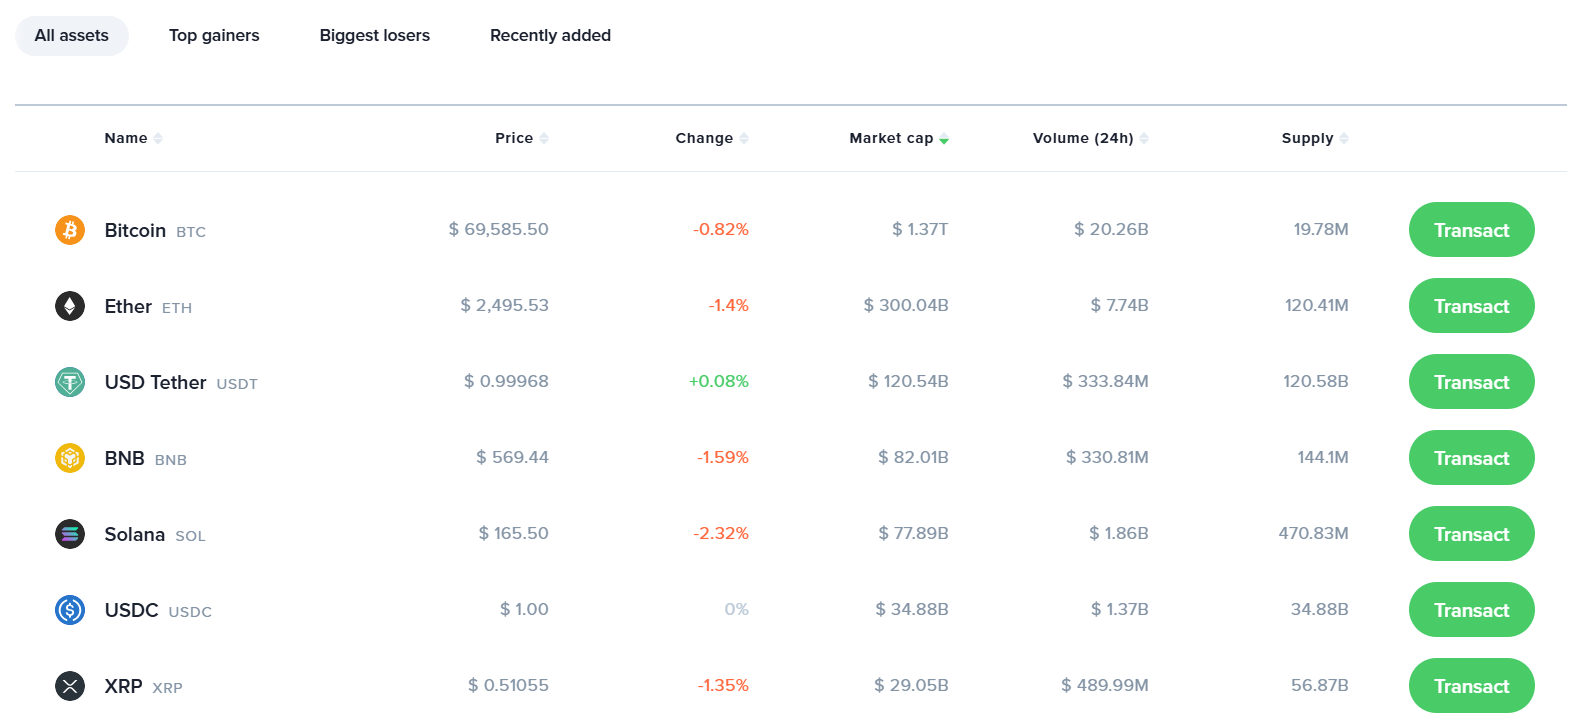Click Ether price $ 2,495.53

504,305
